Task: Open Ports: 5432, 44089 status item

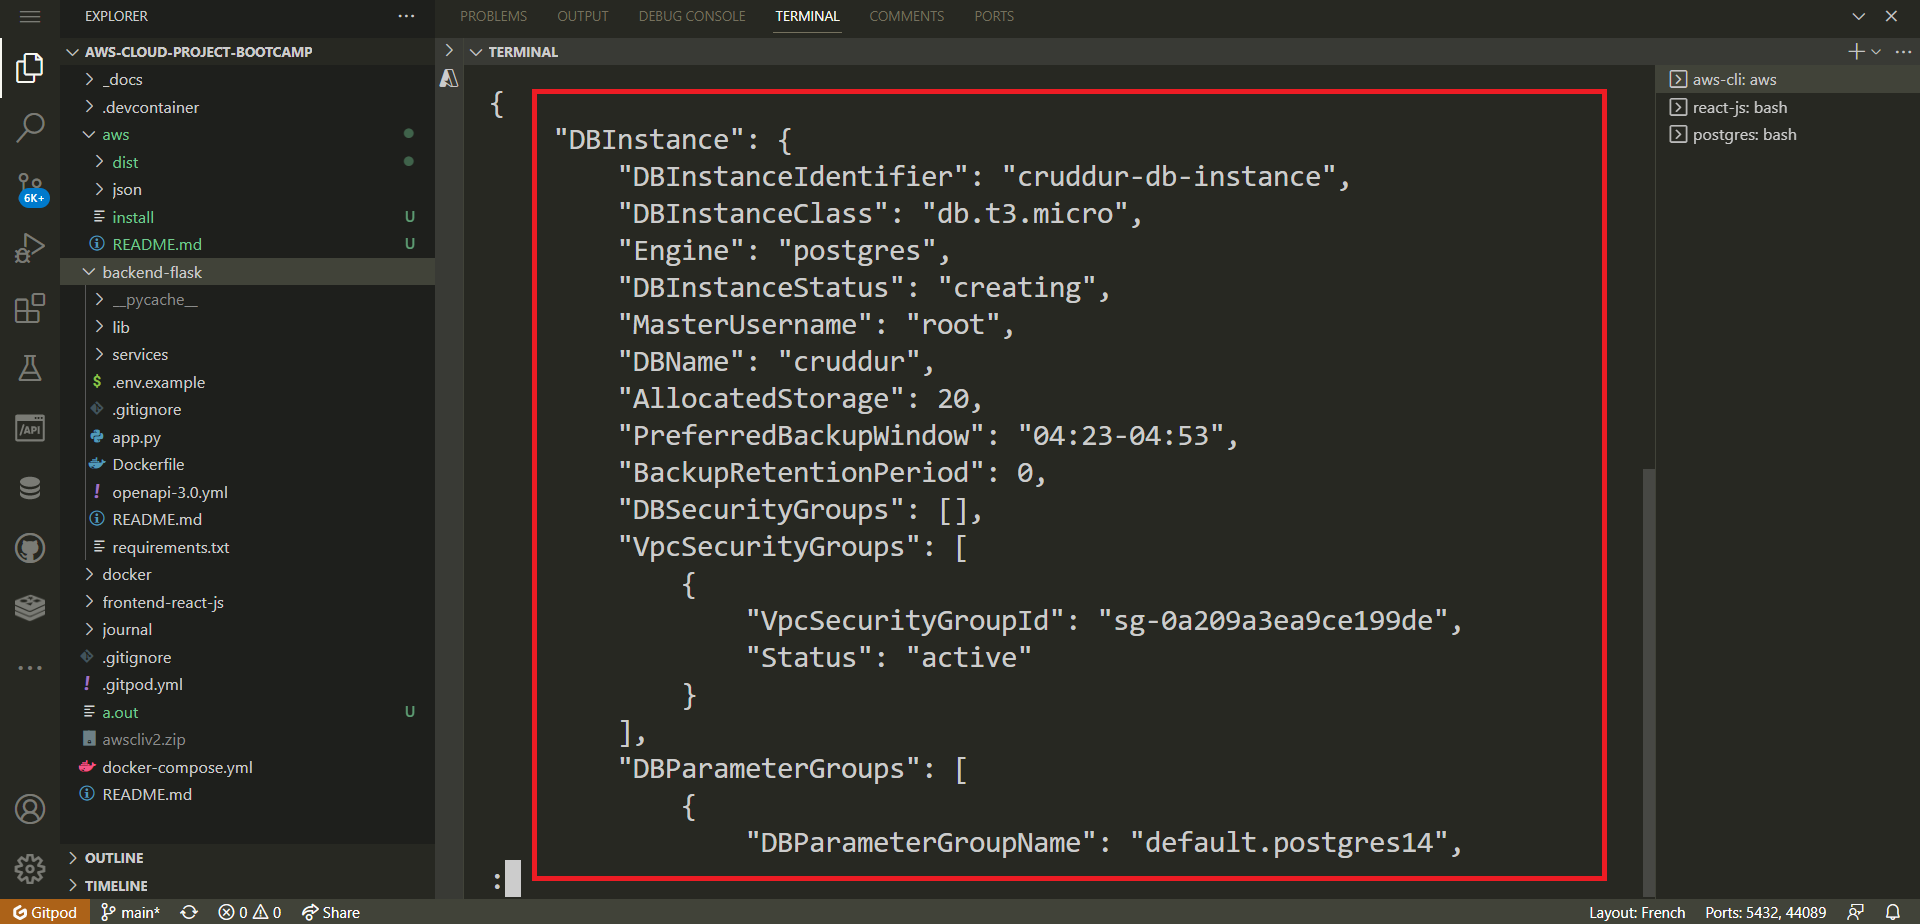Action: coord(1765,912)
